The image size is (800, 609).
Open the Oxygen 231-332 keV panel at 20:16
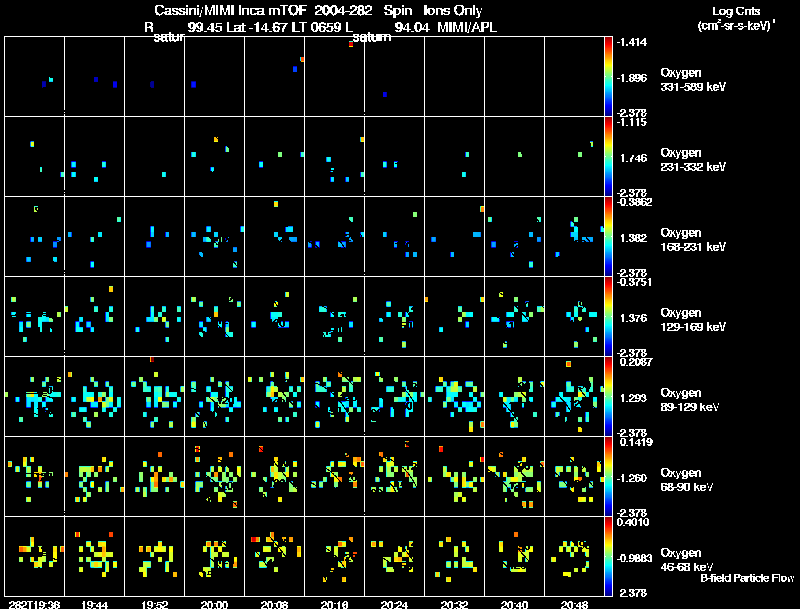pyautogui.click(x=335, y=156)
